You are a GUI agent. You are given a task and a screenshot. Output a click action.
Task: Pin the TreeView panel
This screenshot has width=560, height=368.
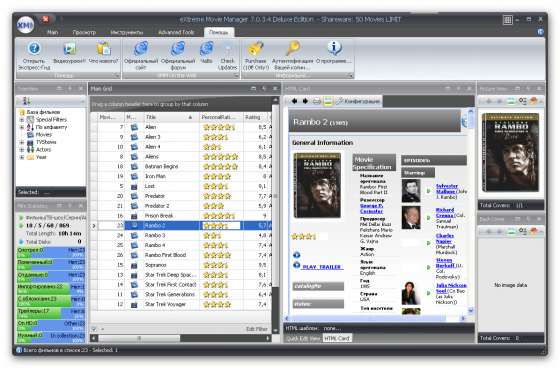tap(70, 88)
